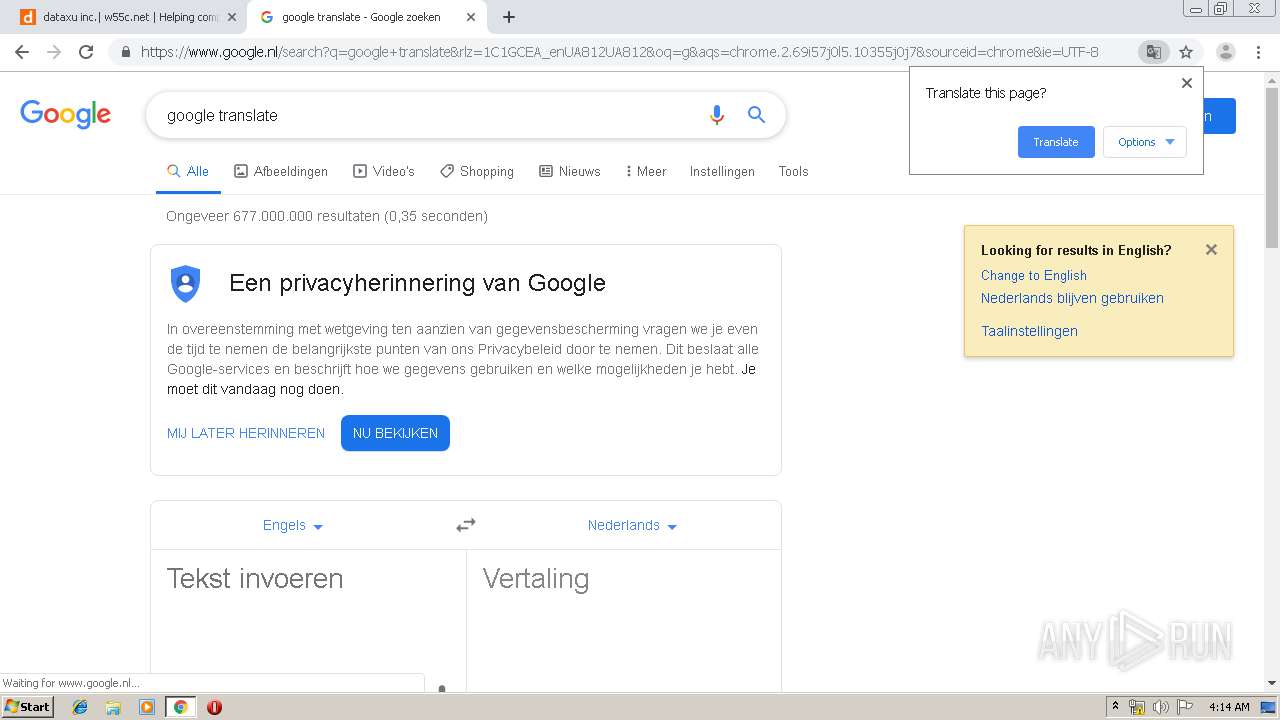The width and height of the screenshot is (1280, 720).
Task: Open the Nederlands target language dropdown
Action: tap(632, 525)
